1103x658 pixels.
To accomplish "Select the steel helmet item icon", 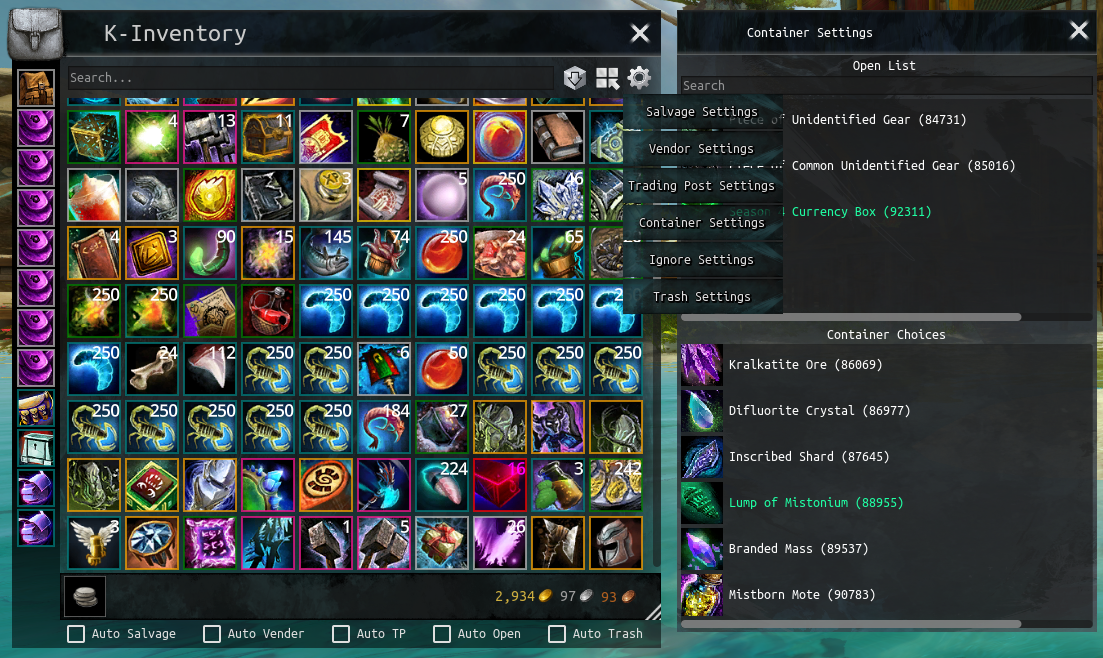I will 616,543.
